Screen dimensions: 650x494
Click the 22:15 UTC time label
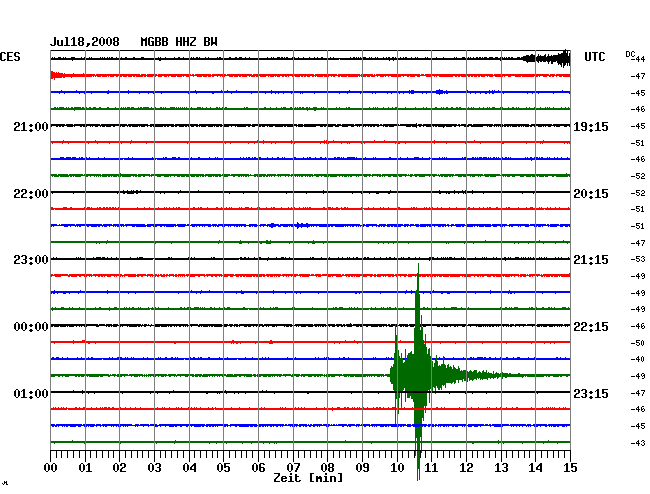click(x=591, y=327)
